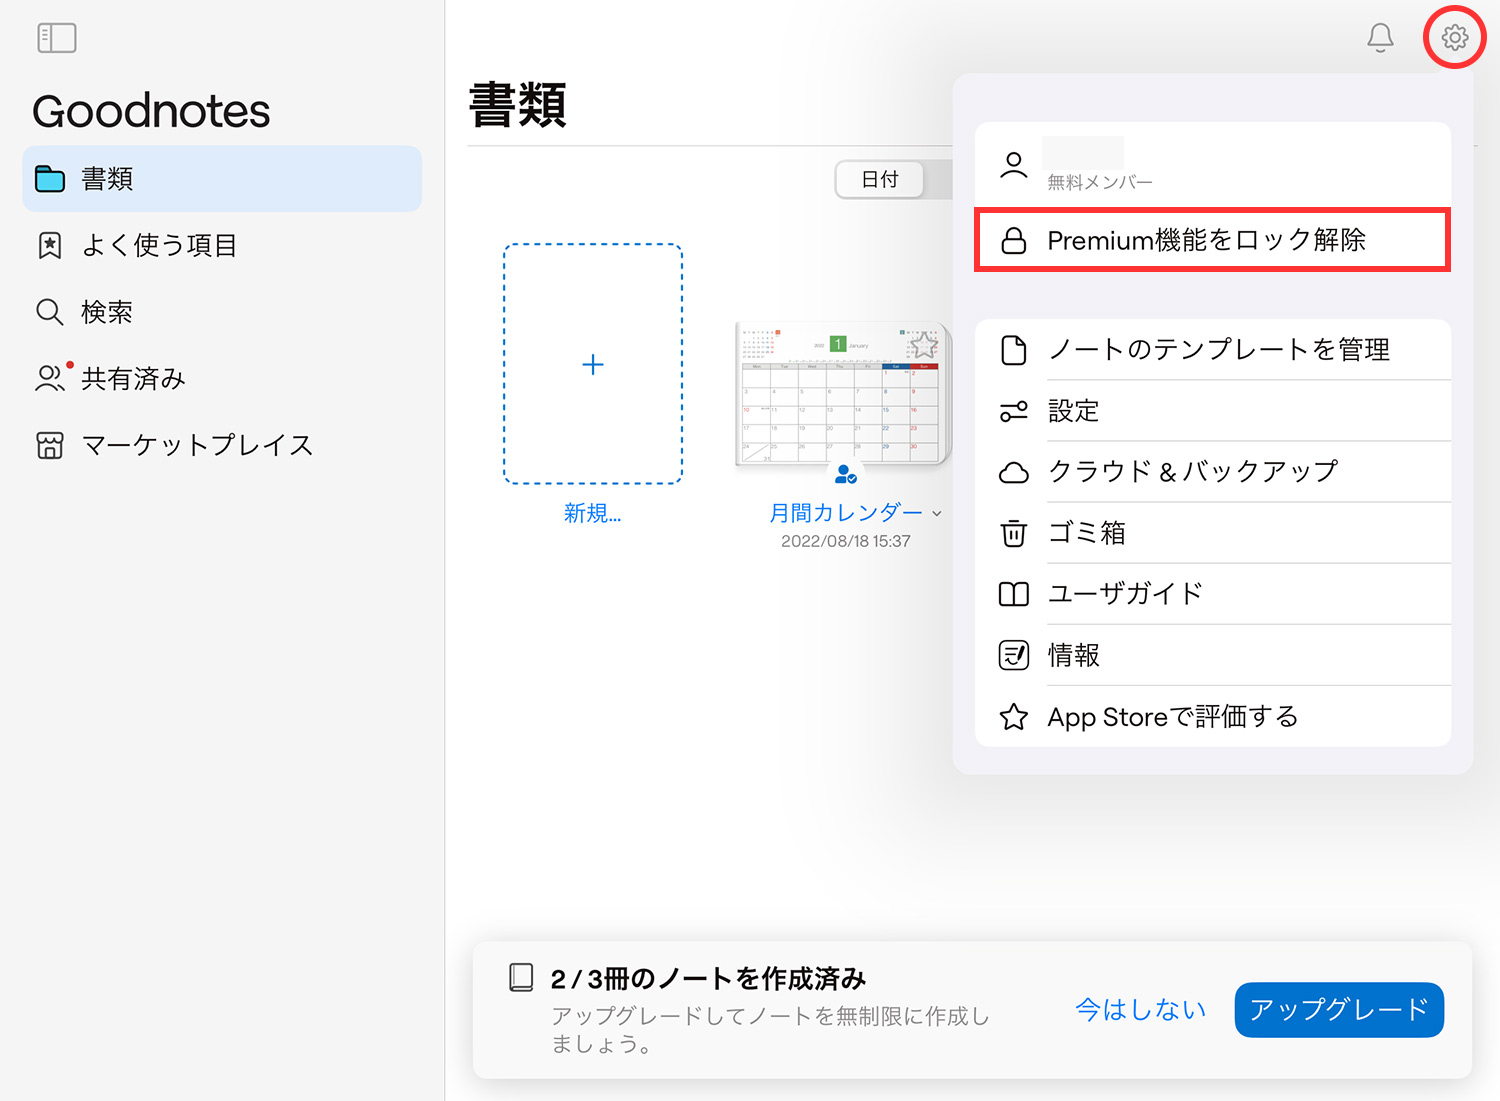Create new document with plus tile
The width and height of the screenshot is (1500, 1101).
pyautogui.click(x=593, y=364)
